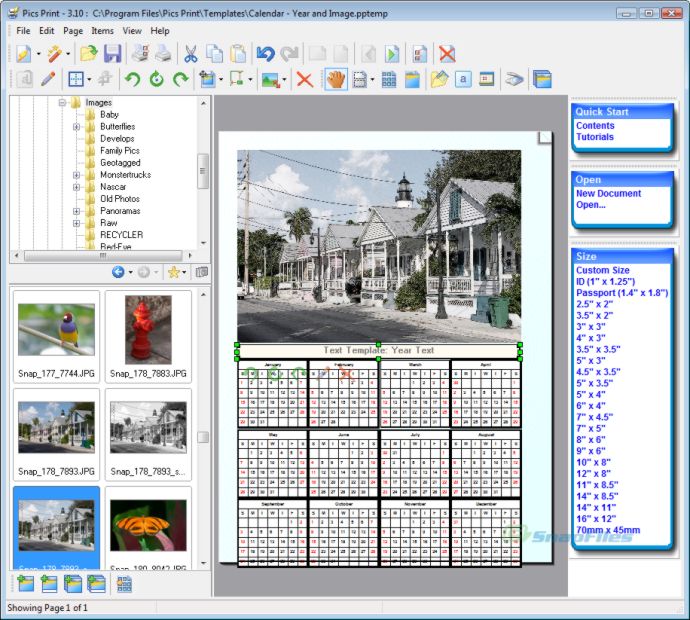Select the Family Pics folder
This screenshot has width=690, height=620.
tap(119, 150)
